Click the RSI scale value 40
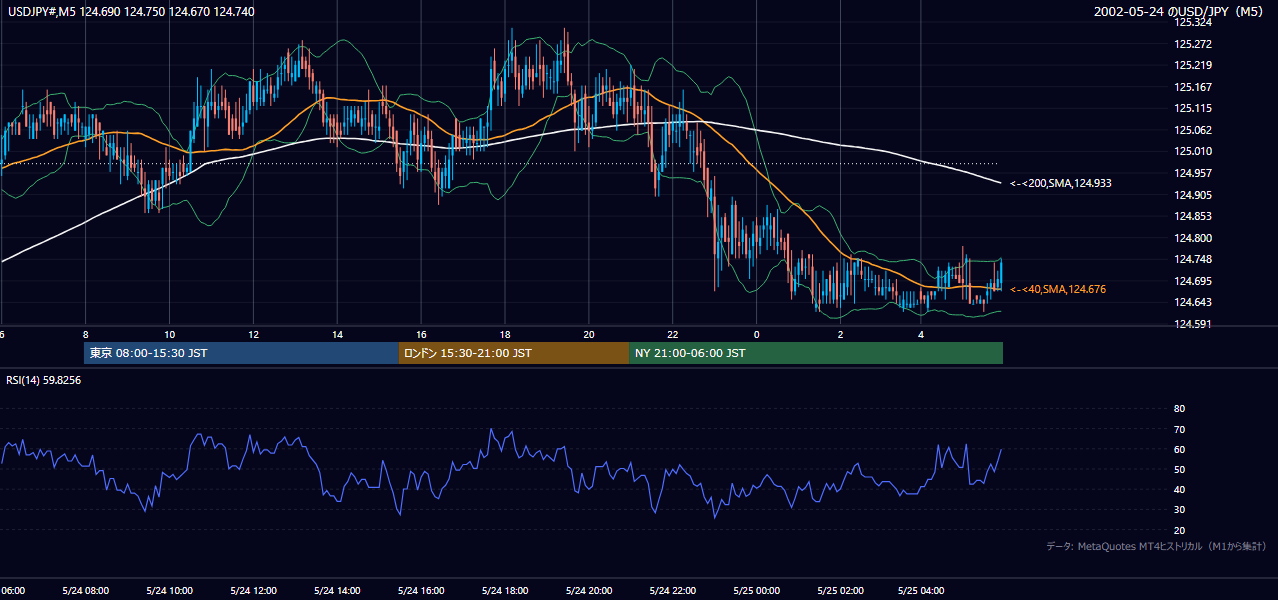Screen dimensions: 1278x600 pyautogui.click(x=1179, y=489)
